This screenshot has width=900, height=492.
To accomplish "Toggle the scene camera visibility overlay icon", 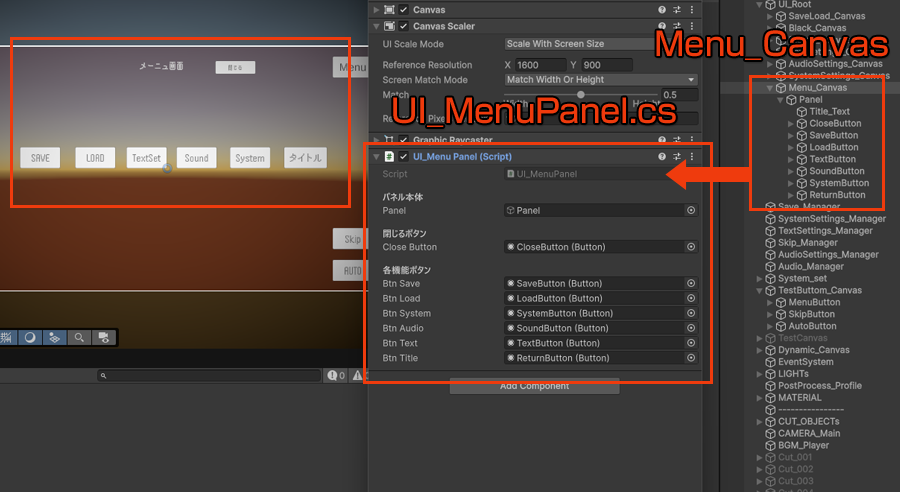I will coord(103,338).
